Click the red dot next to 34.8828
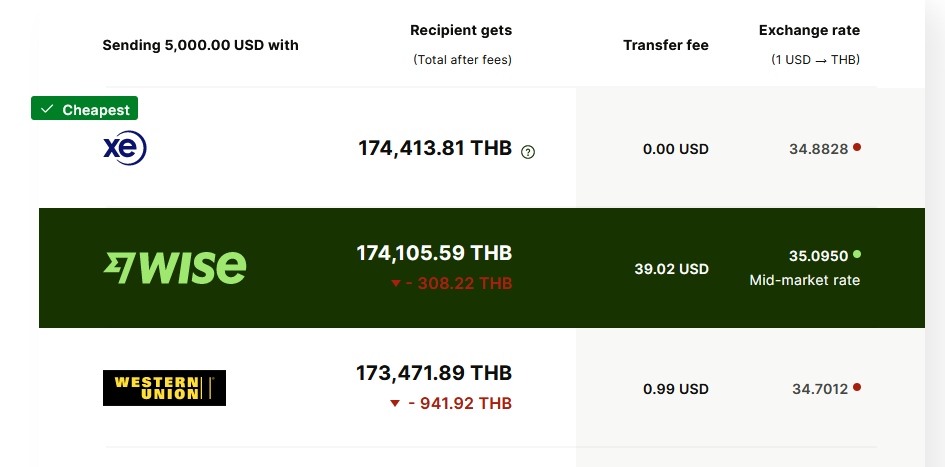Viewport: 945px width, 467px height. coord(857,146)
